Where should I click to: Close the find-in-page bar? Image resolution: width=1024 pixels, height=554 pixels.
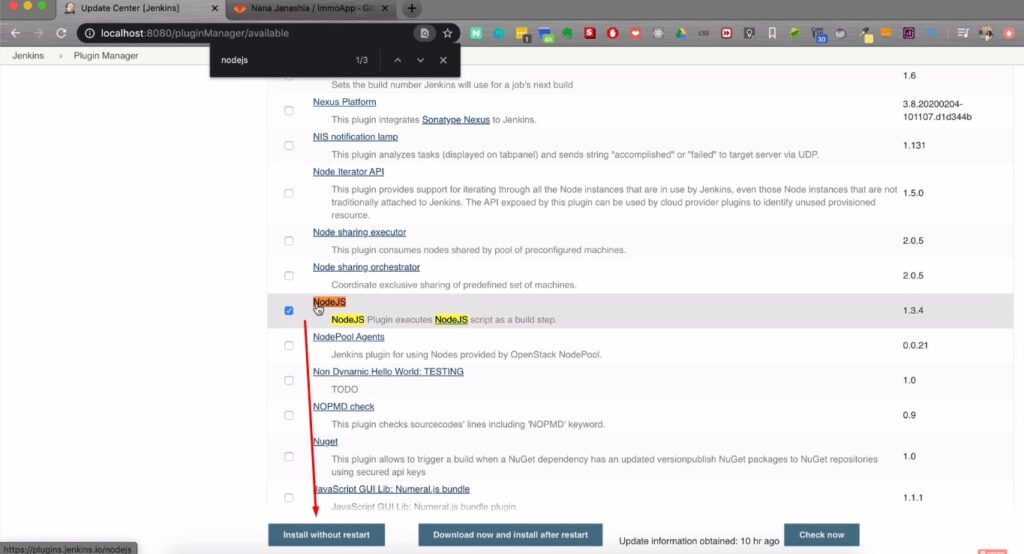pyautogui.click(x=443, y=60)
